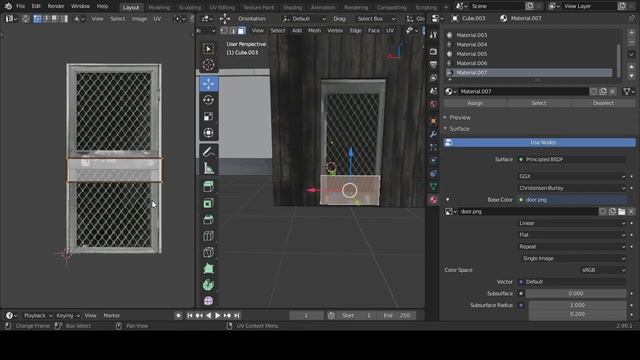The height and width of the screenshot is (360, 640).
Task: Open the Christensen-Burley subsurface method dropdown
Action: [571, 188]
